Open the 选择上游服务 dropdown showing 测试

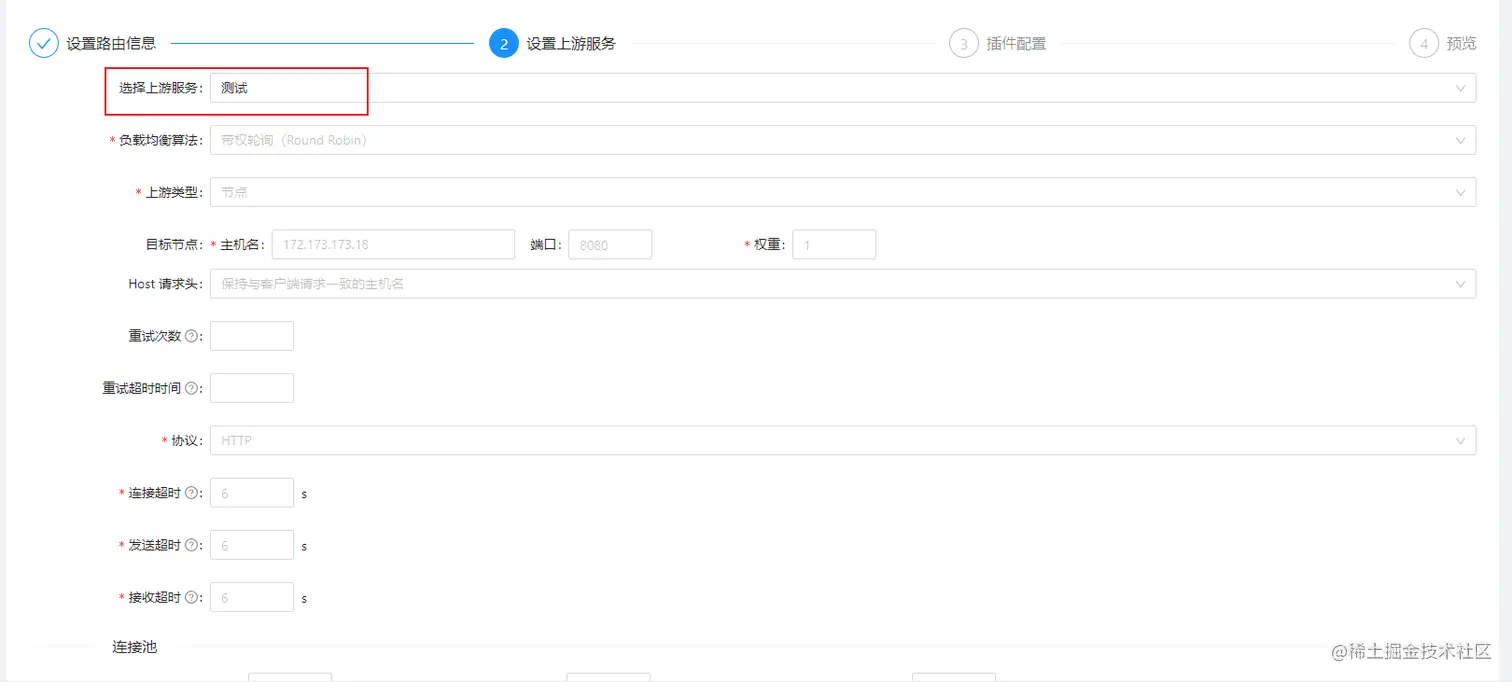[842, 88]
